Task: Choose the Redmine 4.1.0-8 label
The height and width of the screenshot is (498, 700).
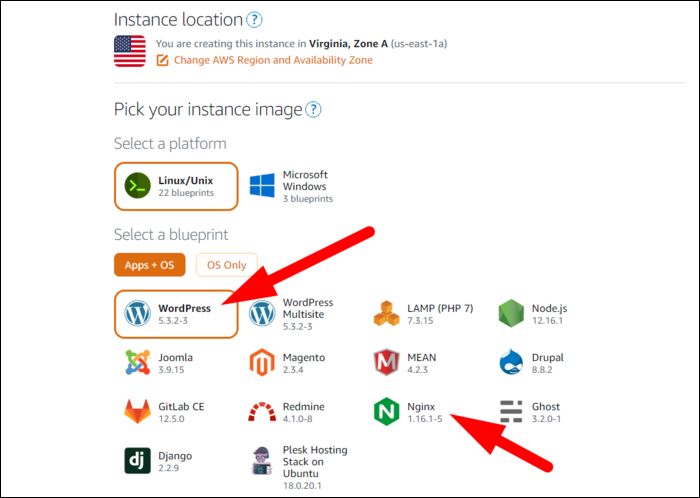Action: click(304, 412)
